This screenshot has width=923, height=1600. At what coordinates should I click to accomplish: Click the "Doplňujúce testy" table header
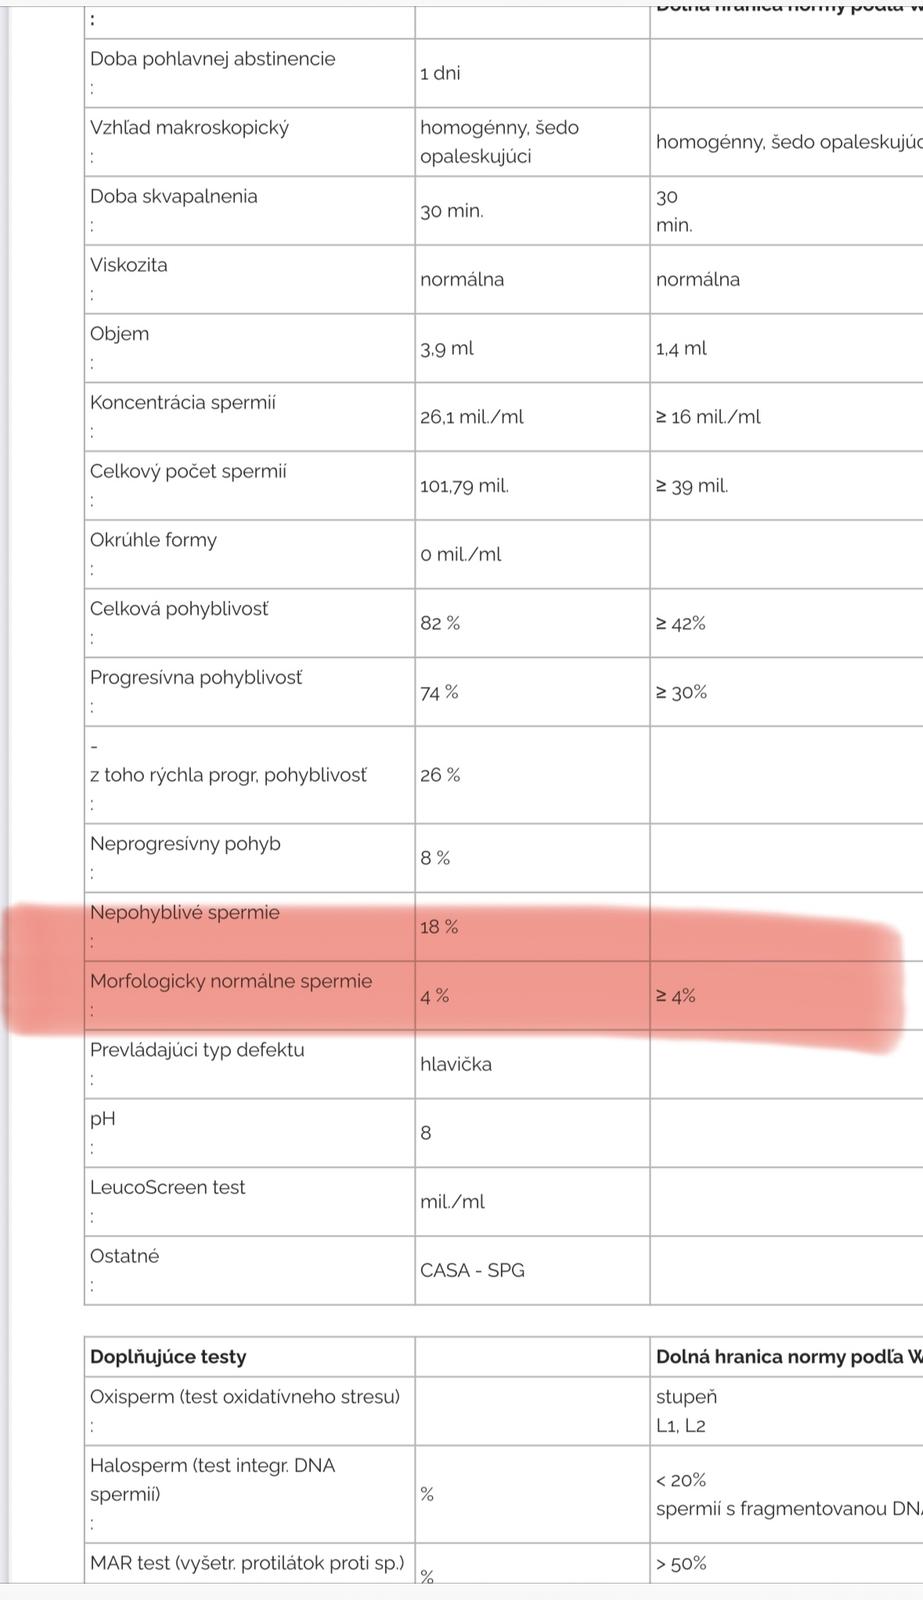point(168,1357)
